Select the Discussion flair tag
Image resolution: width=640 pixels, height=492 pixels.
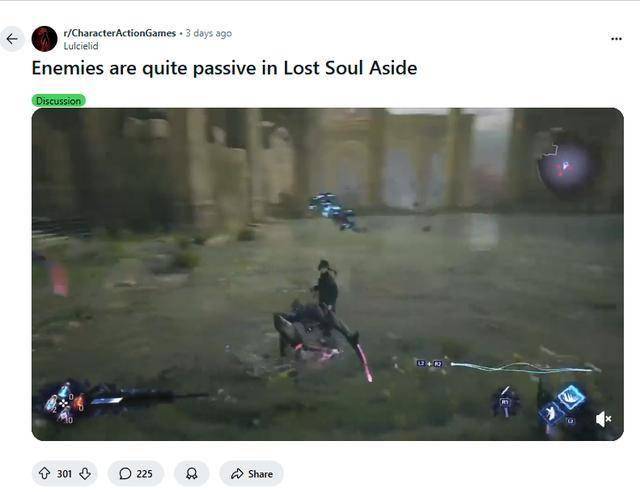[58, 100]
